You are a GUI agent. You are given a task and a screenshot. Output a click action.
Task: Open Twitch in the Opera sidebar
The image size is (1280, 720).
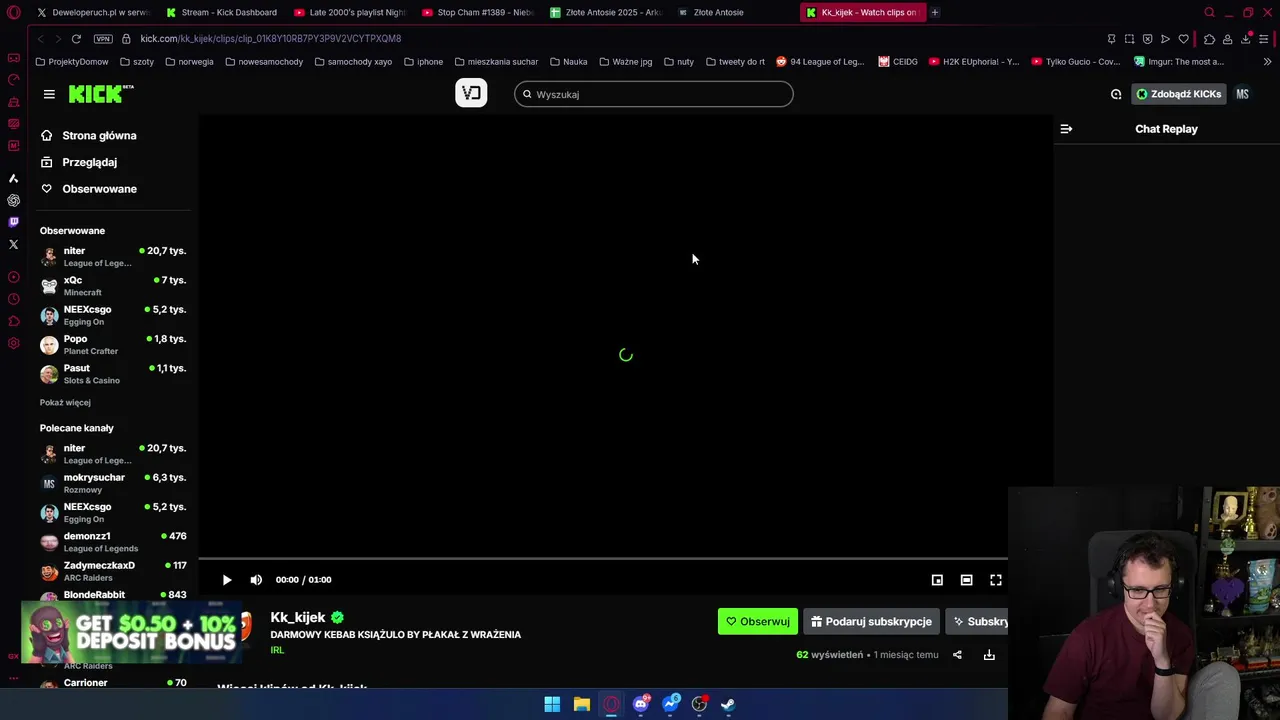tap(13, 222)
